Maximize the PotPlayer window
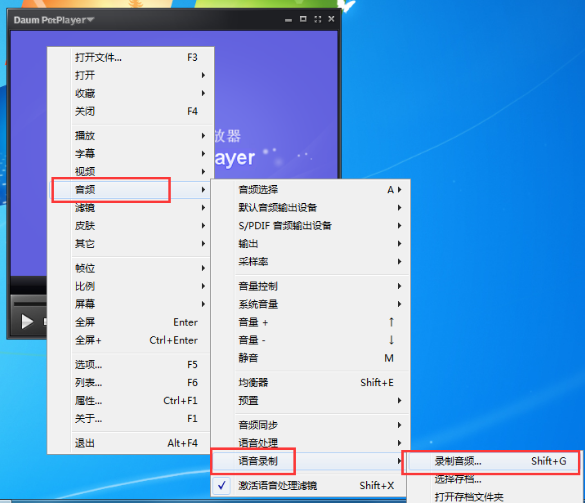The width and height of the screenshot is (585, 504). click(303, 19)
